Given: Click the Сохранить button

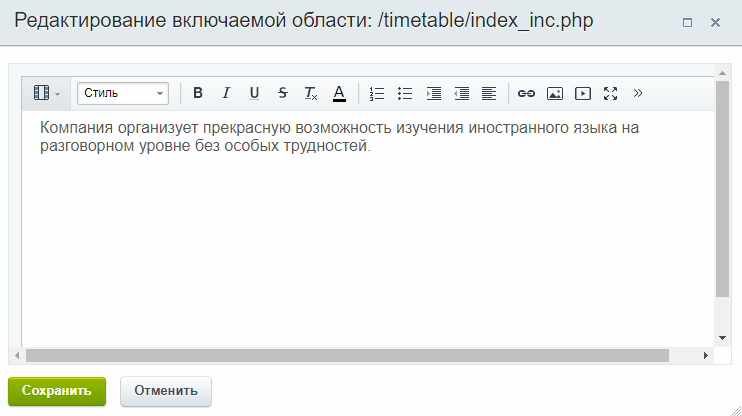Looking at the screenshot, I should point(57,391).
